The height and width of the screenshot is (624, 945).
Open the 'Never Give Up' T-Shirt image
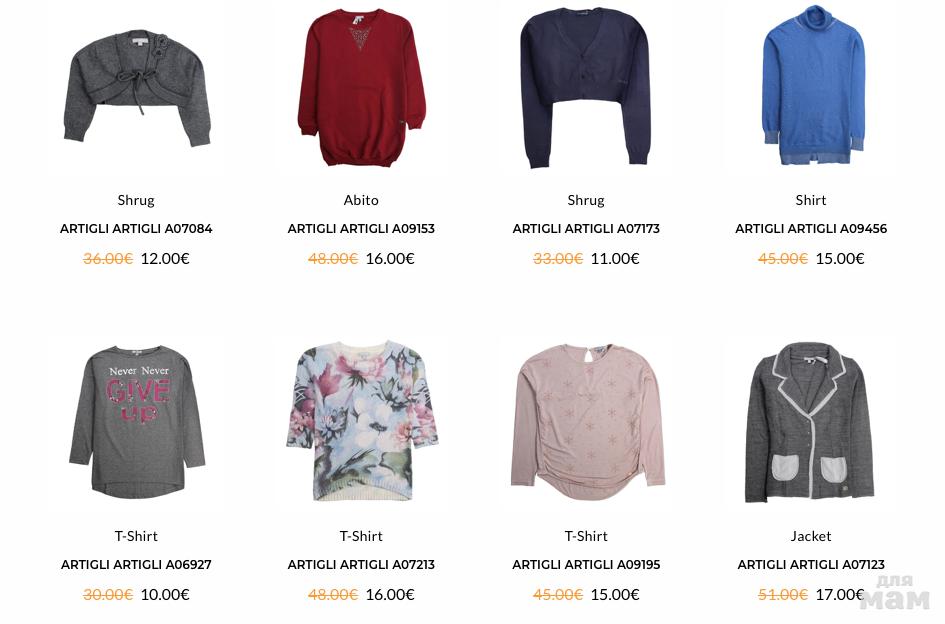pyautogui.click(x=137, y=422)
